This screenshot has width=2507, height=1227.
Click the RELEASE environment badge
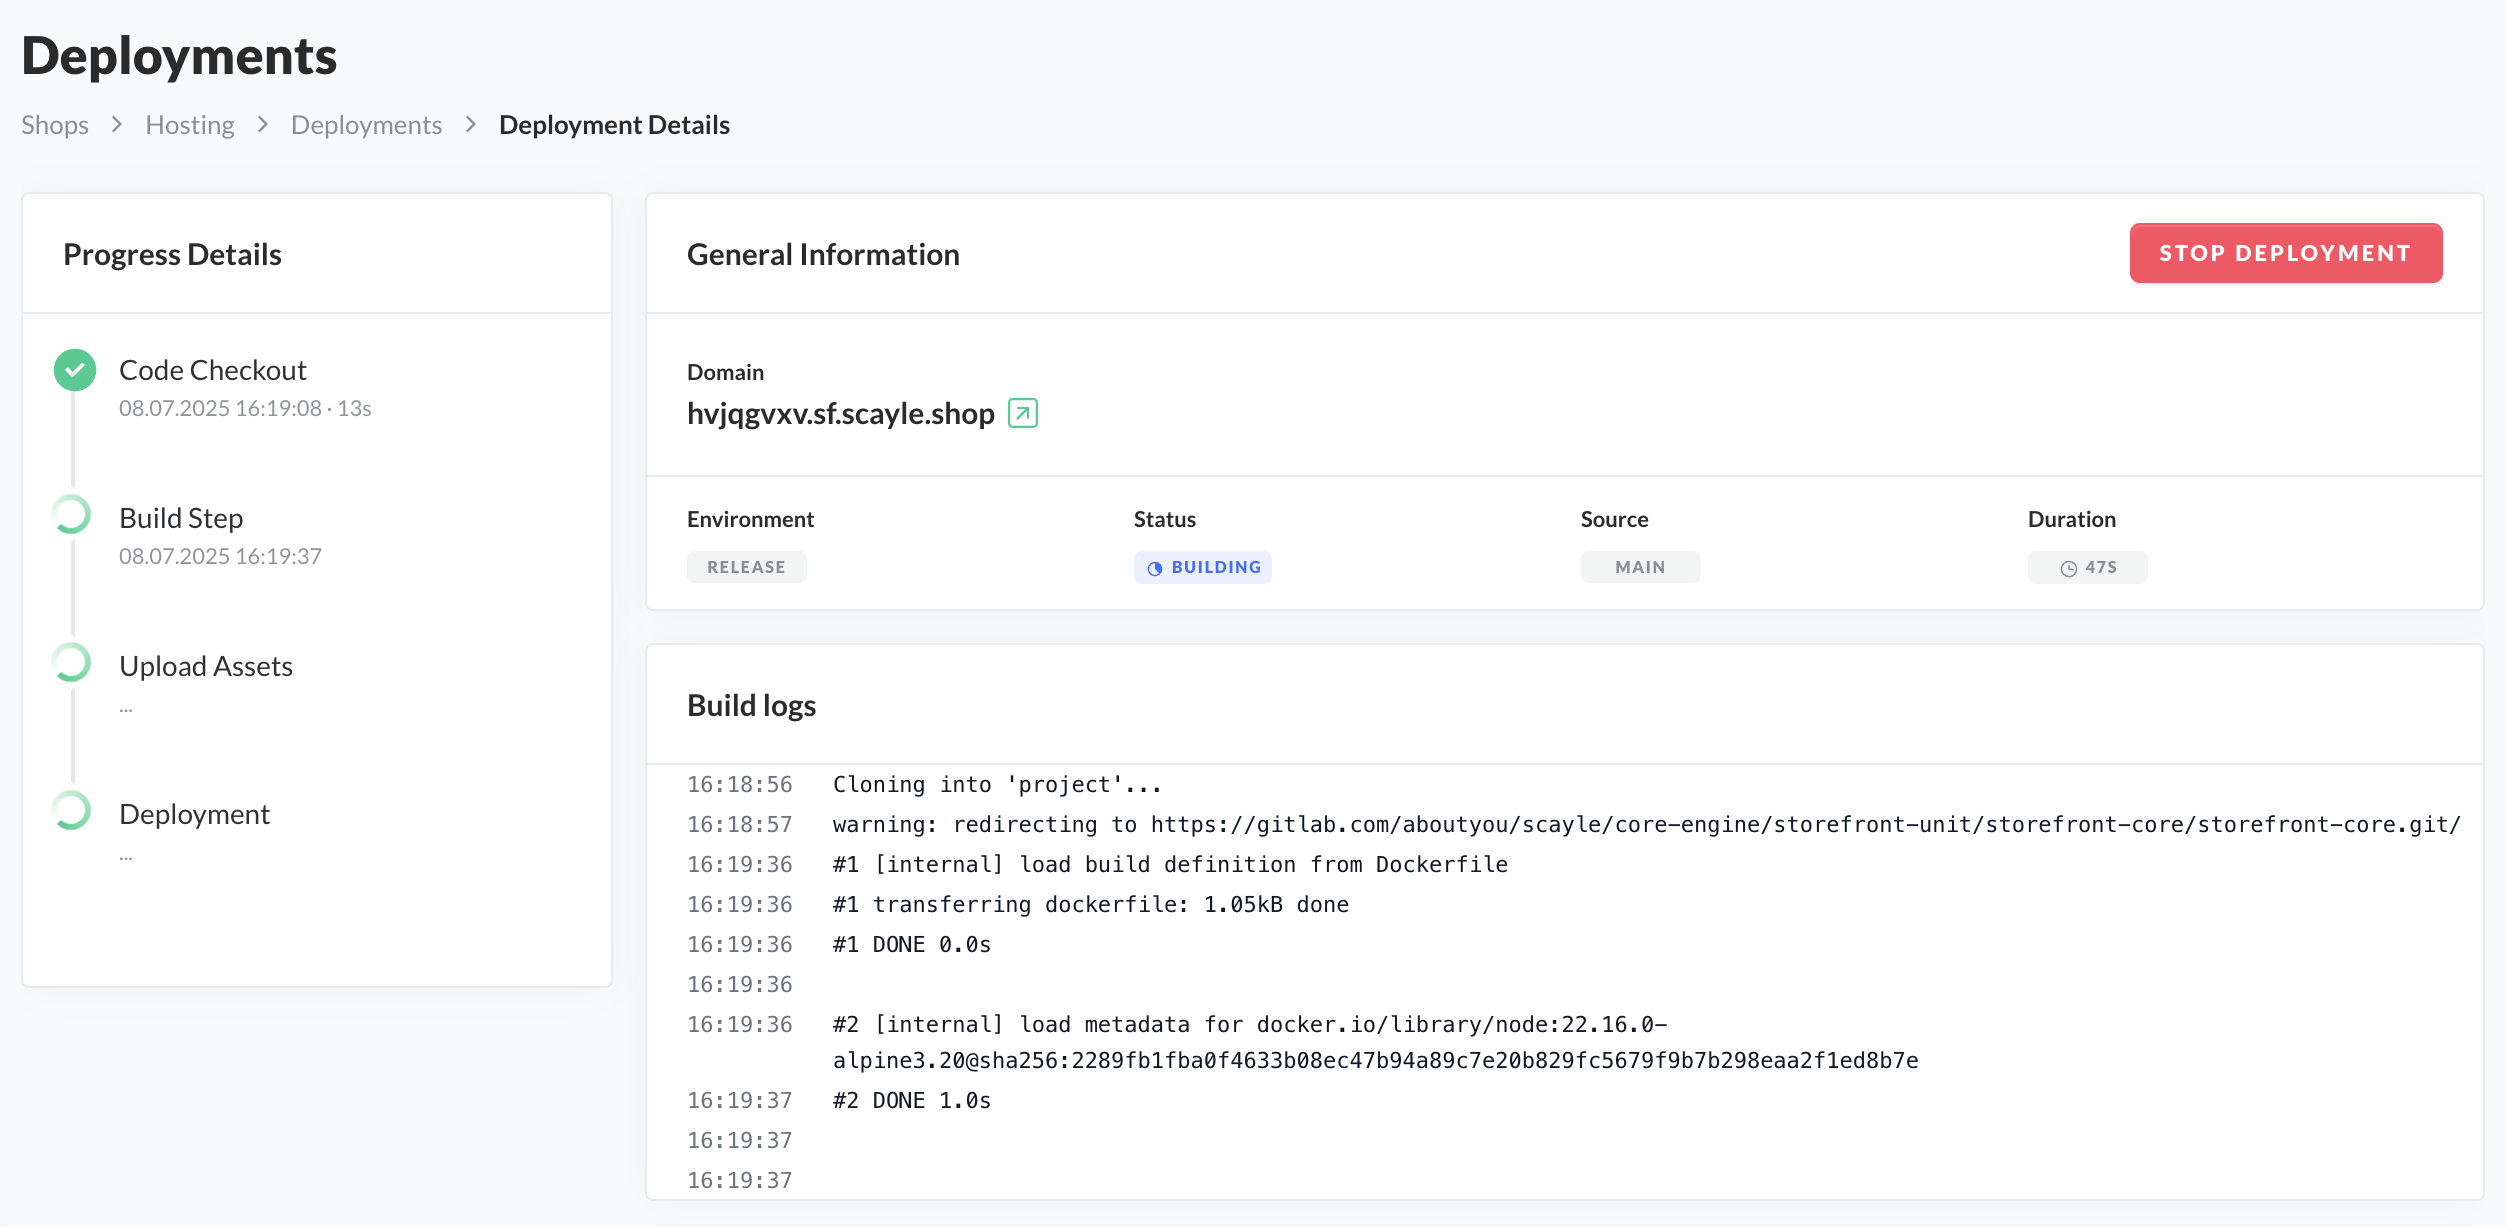click(746, 567)
